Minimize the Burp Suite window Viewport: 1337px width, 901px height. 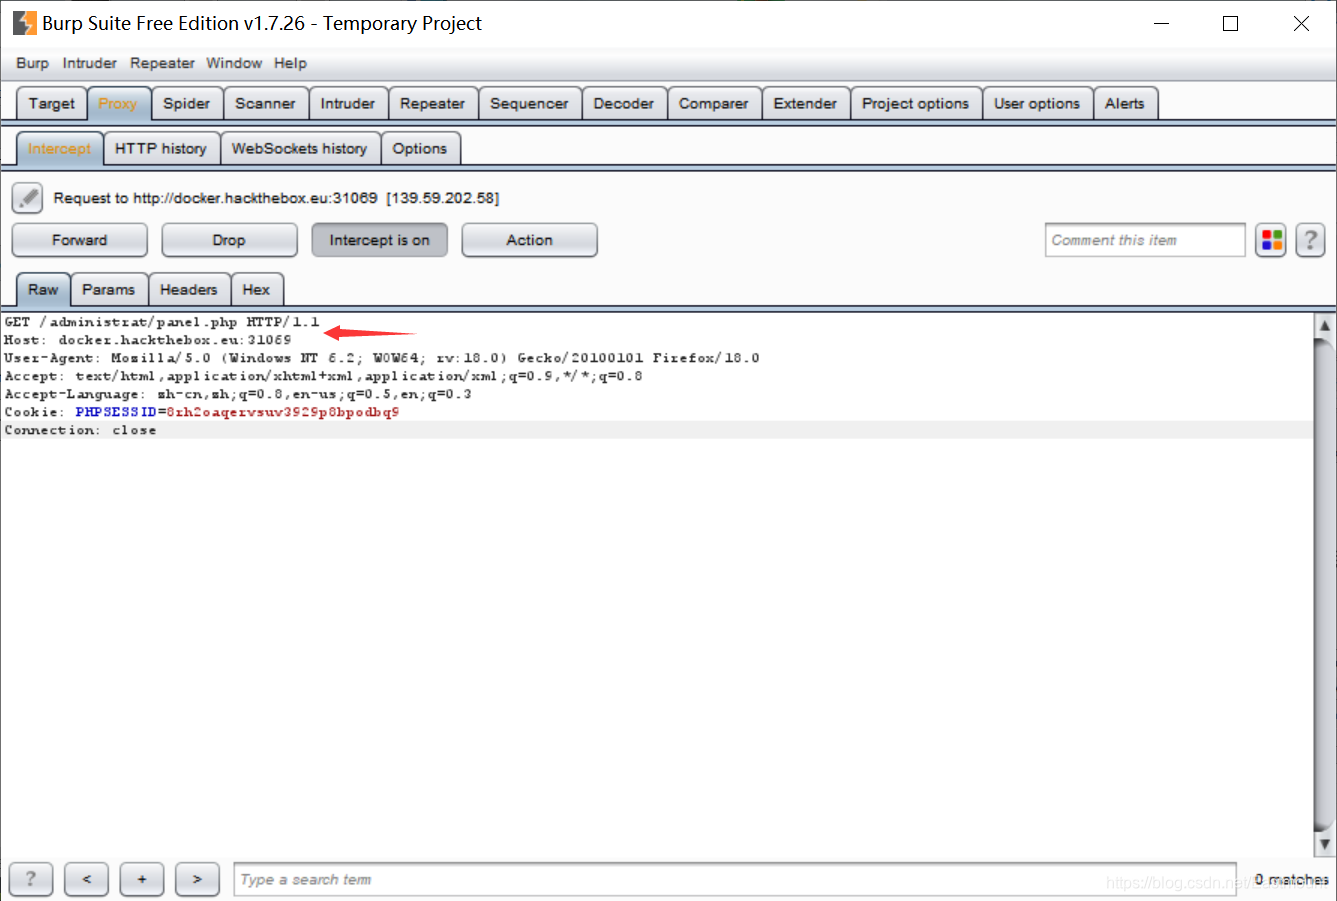coord(1161,23)
